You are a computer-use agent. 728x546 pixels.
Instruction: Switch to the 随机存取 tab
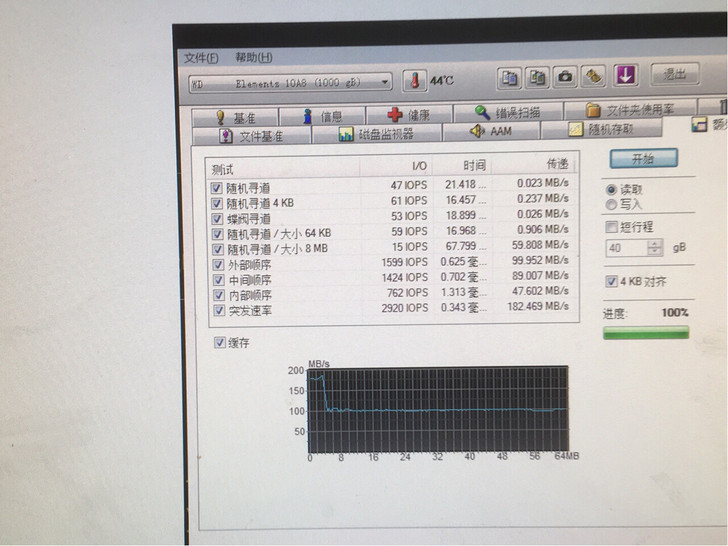pos(602,129)
